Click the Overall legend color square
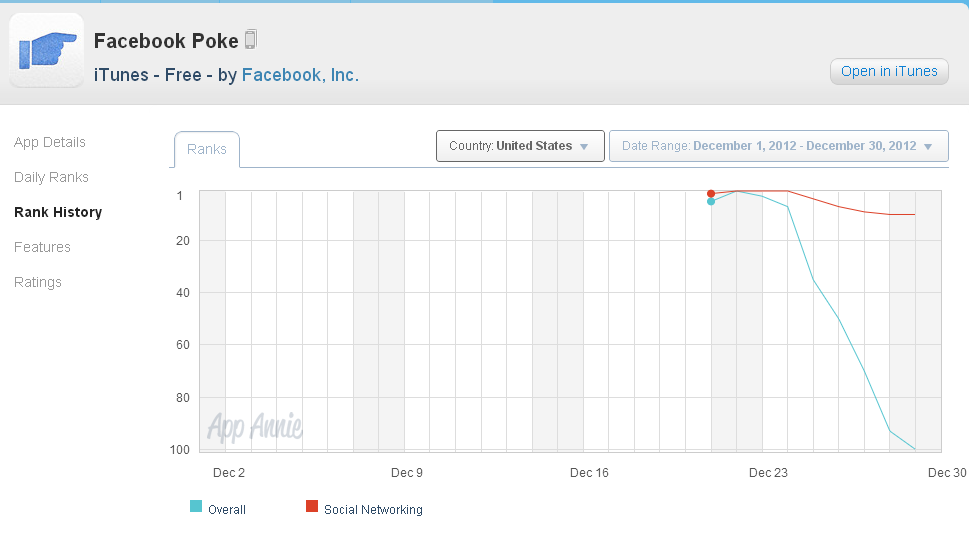969x540 pixels. point(196,507)
